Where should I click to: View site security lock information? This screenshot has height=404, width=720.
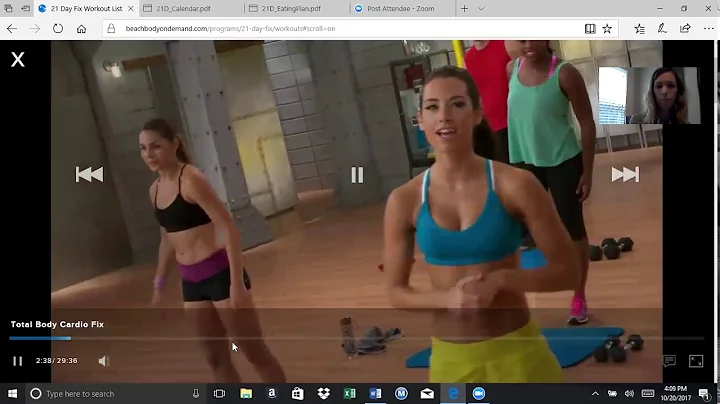pos(111,28)
